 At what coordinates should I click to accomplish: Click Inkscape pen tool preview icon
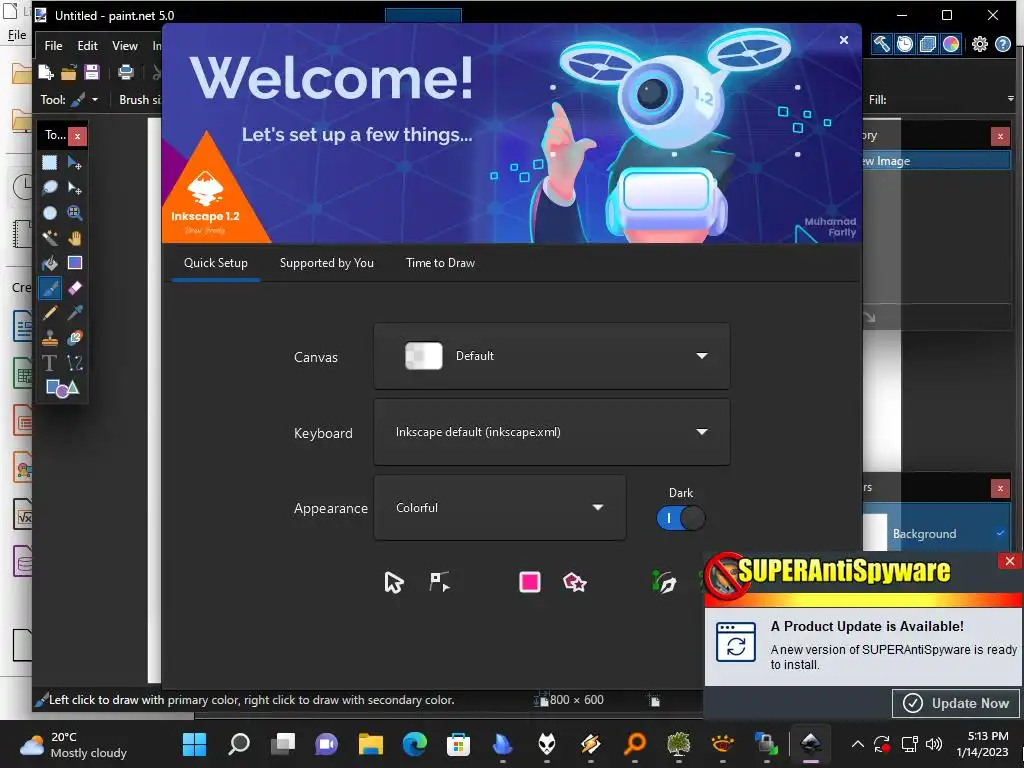click(664, 582)
